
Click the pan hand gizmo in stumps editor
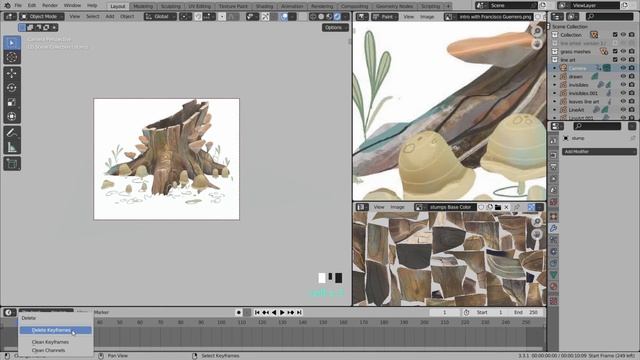point(537,234)
